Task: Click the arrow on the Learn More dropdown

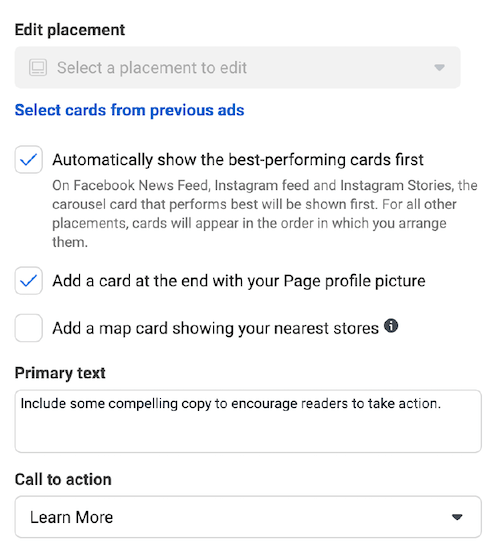Action: pyautogui.click(x=457, y=517)
